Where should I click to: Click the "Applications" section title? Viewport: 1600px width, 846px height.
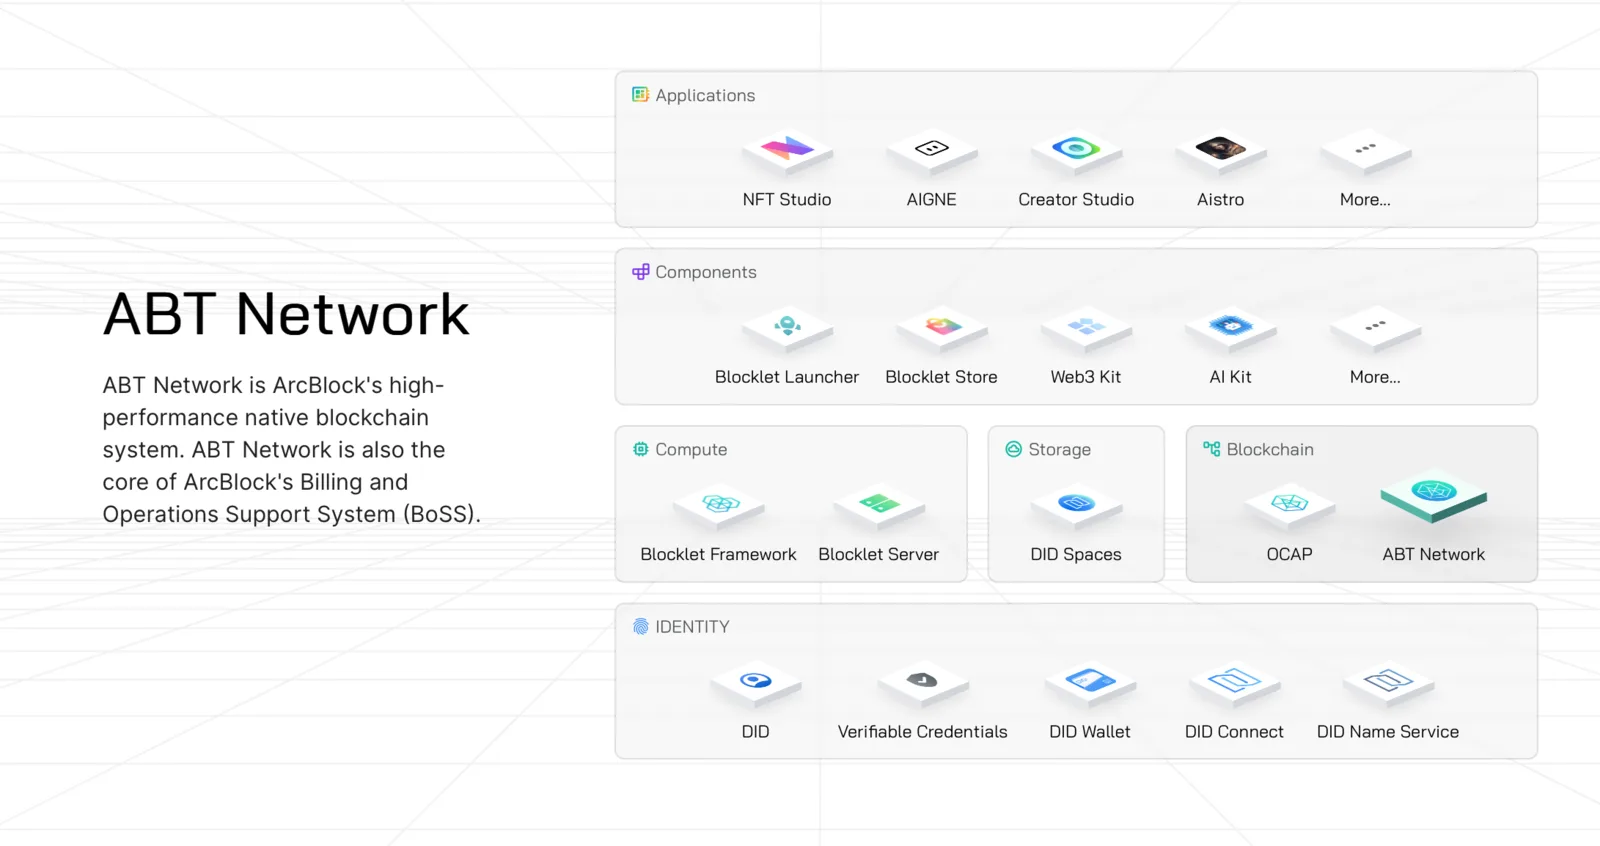tap(705, 95)
